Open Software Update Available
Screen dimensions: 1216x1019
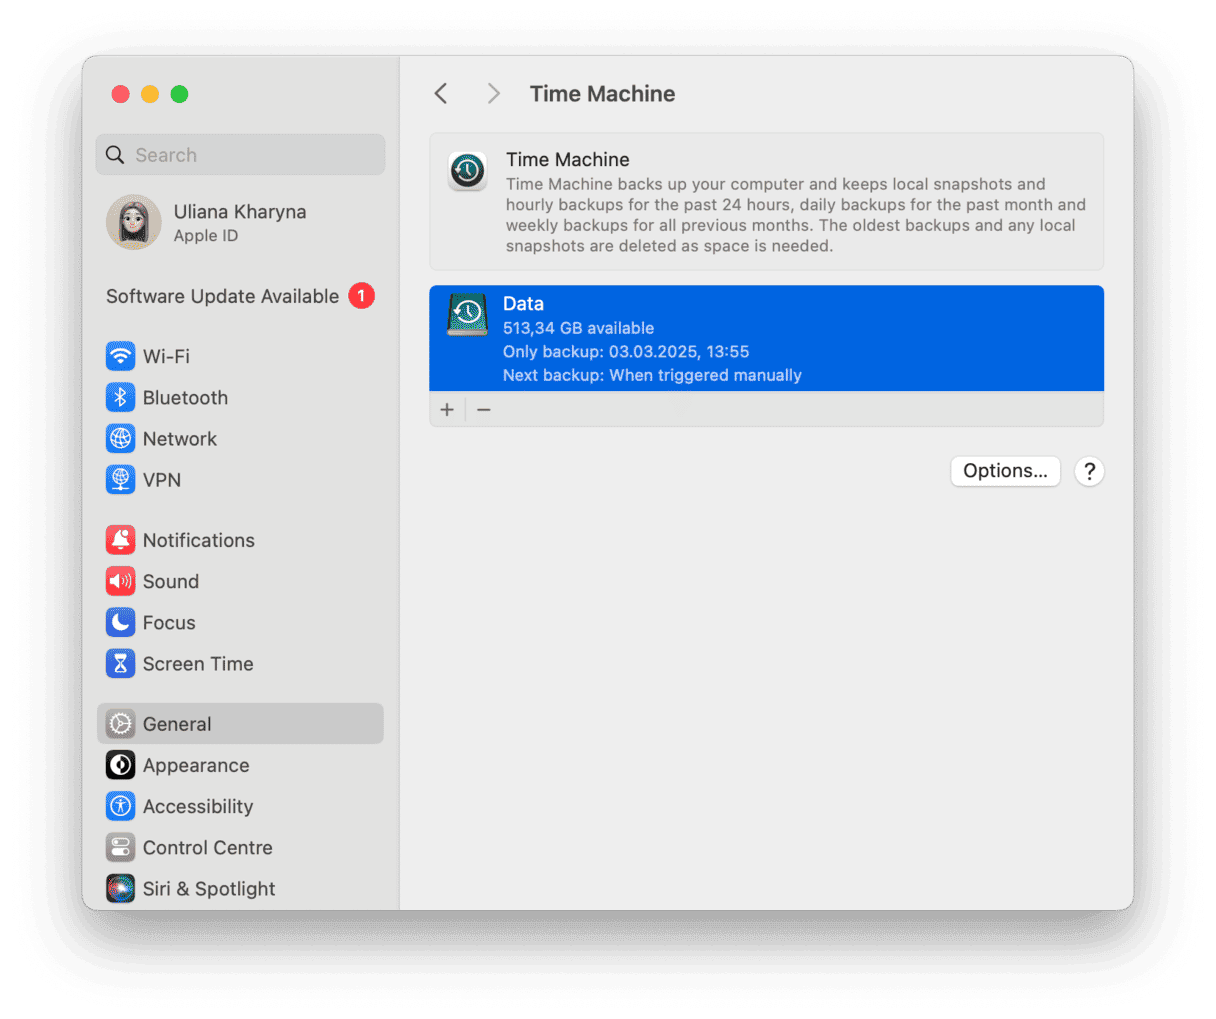(222, 296)
